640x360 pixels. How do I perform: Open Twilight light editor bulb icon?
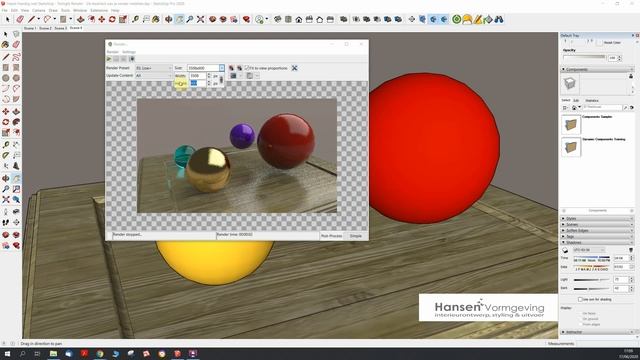467,19
